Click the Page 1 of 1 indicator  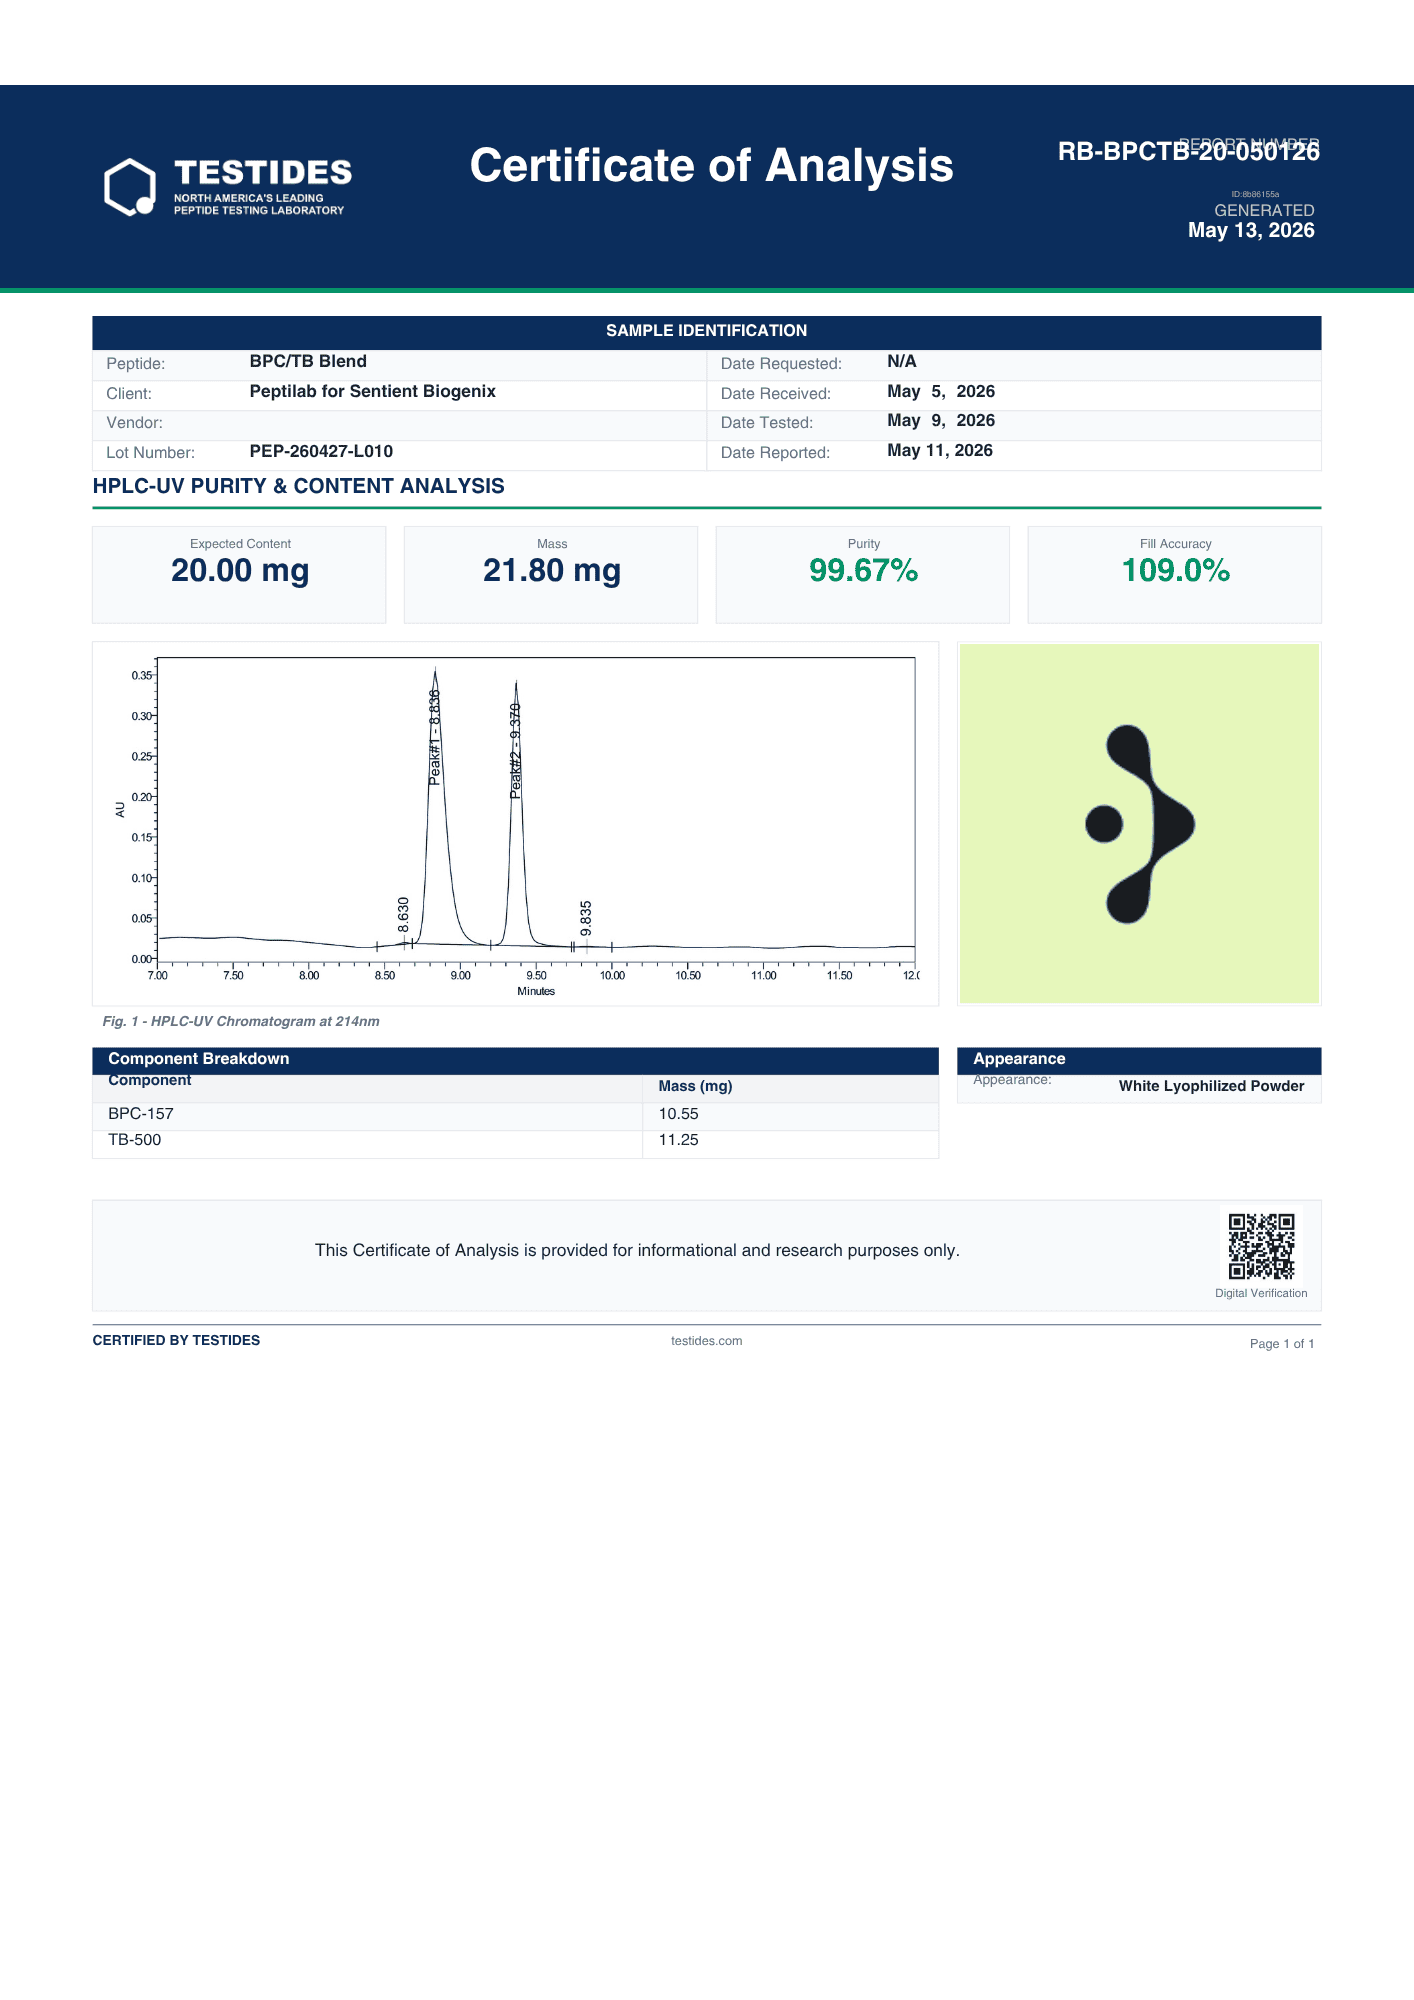coord(1282,1344)
